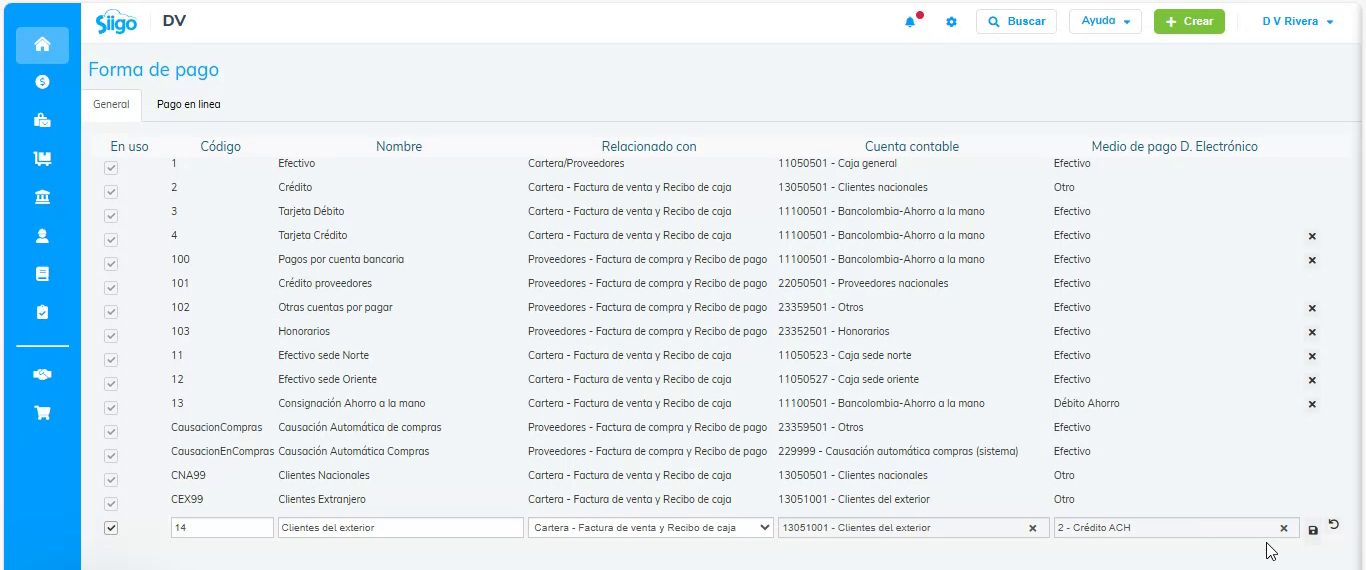Select the 11050523 - Caja sede norte cell
Viewport: 1366px width, 570px height.
[845, 355]
